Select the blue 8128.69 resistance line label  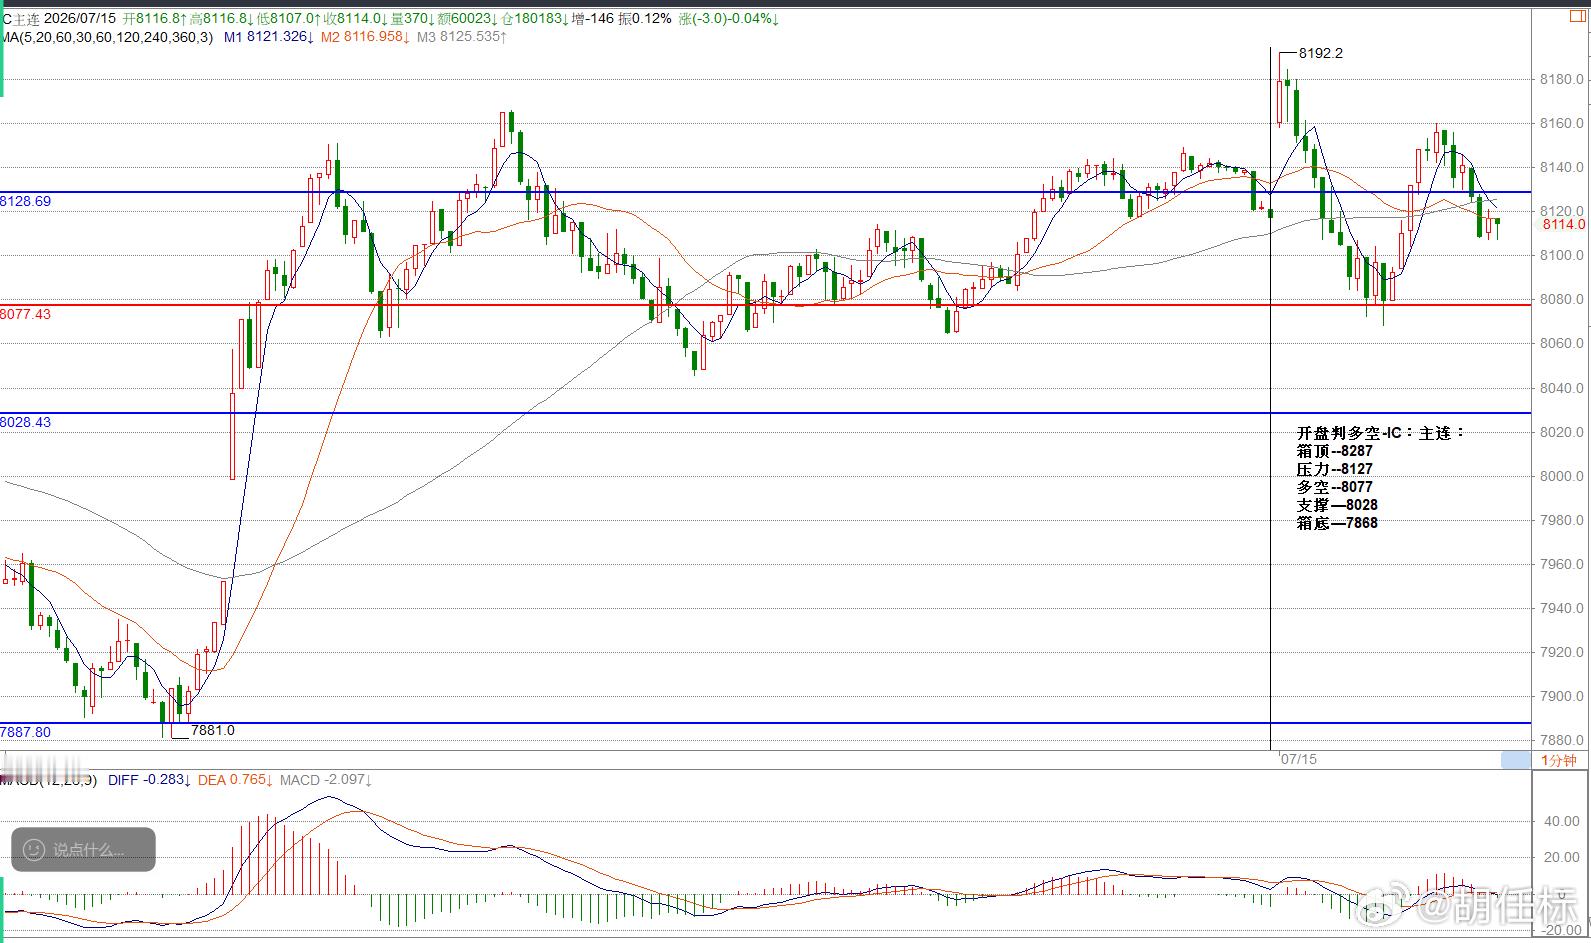[x=26, y=201]
